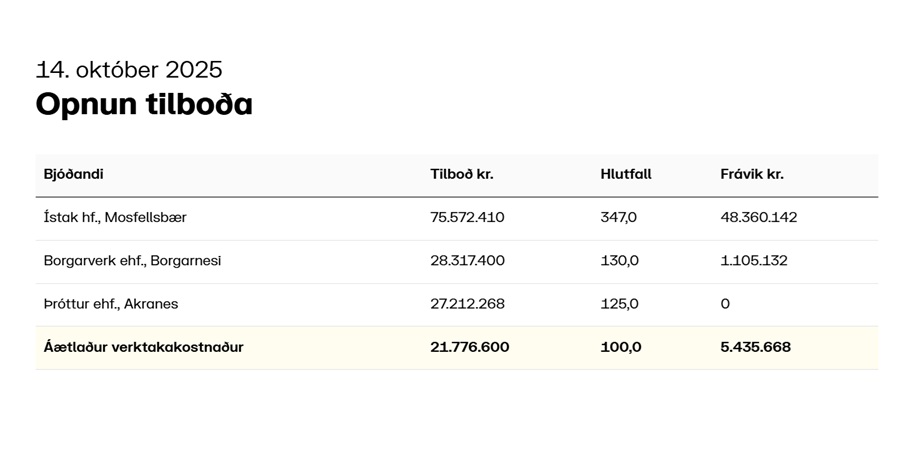This screenshot has height=470, width=912.
Task: Click Ístak bid amount 75.572.410
Action: (468, 217)
